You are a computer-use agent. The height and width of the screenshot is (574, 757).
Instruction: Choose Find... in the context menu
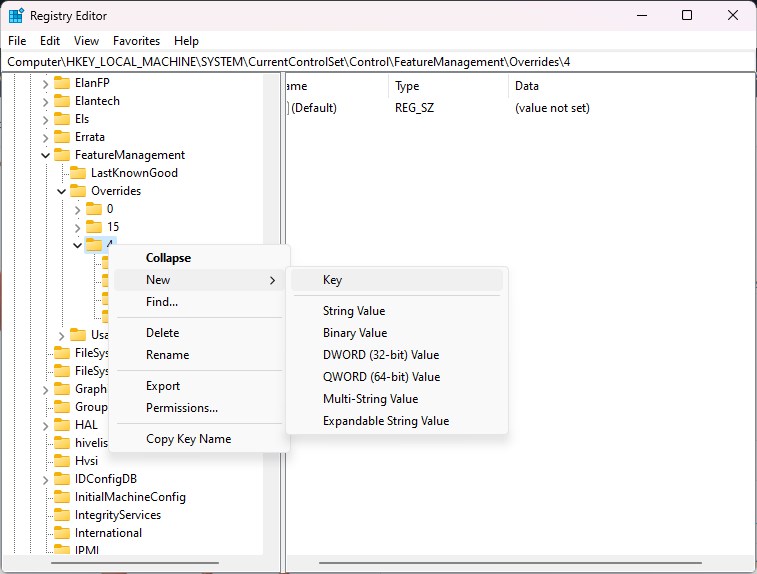[199, 302]
